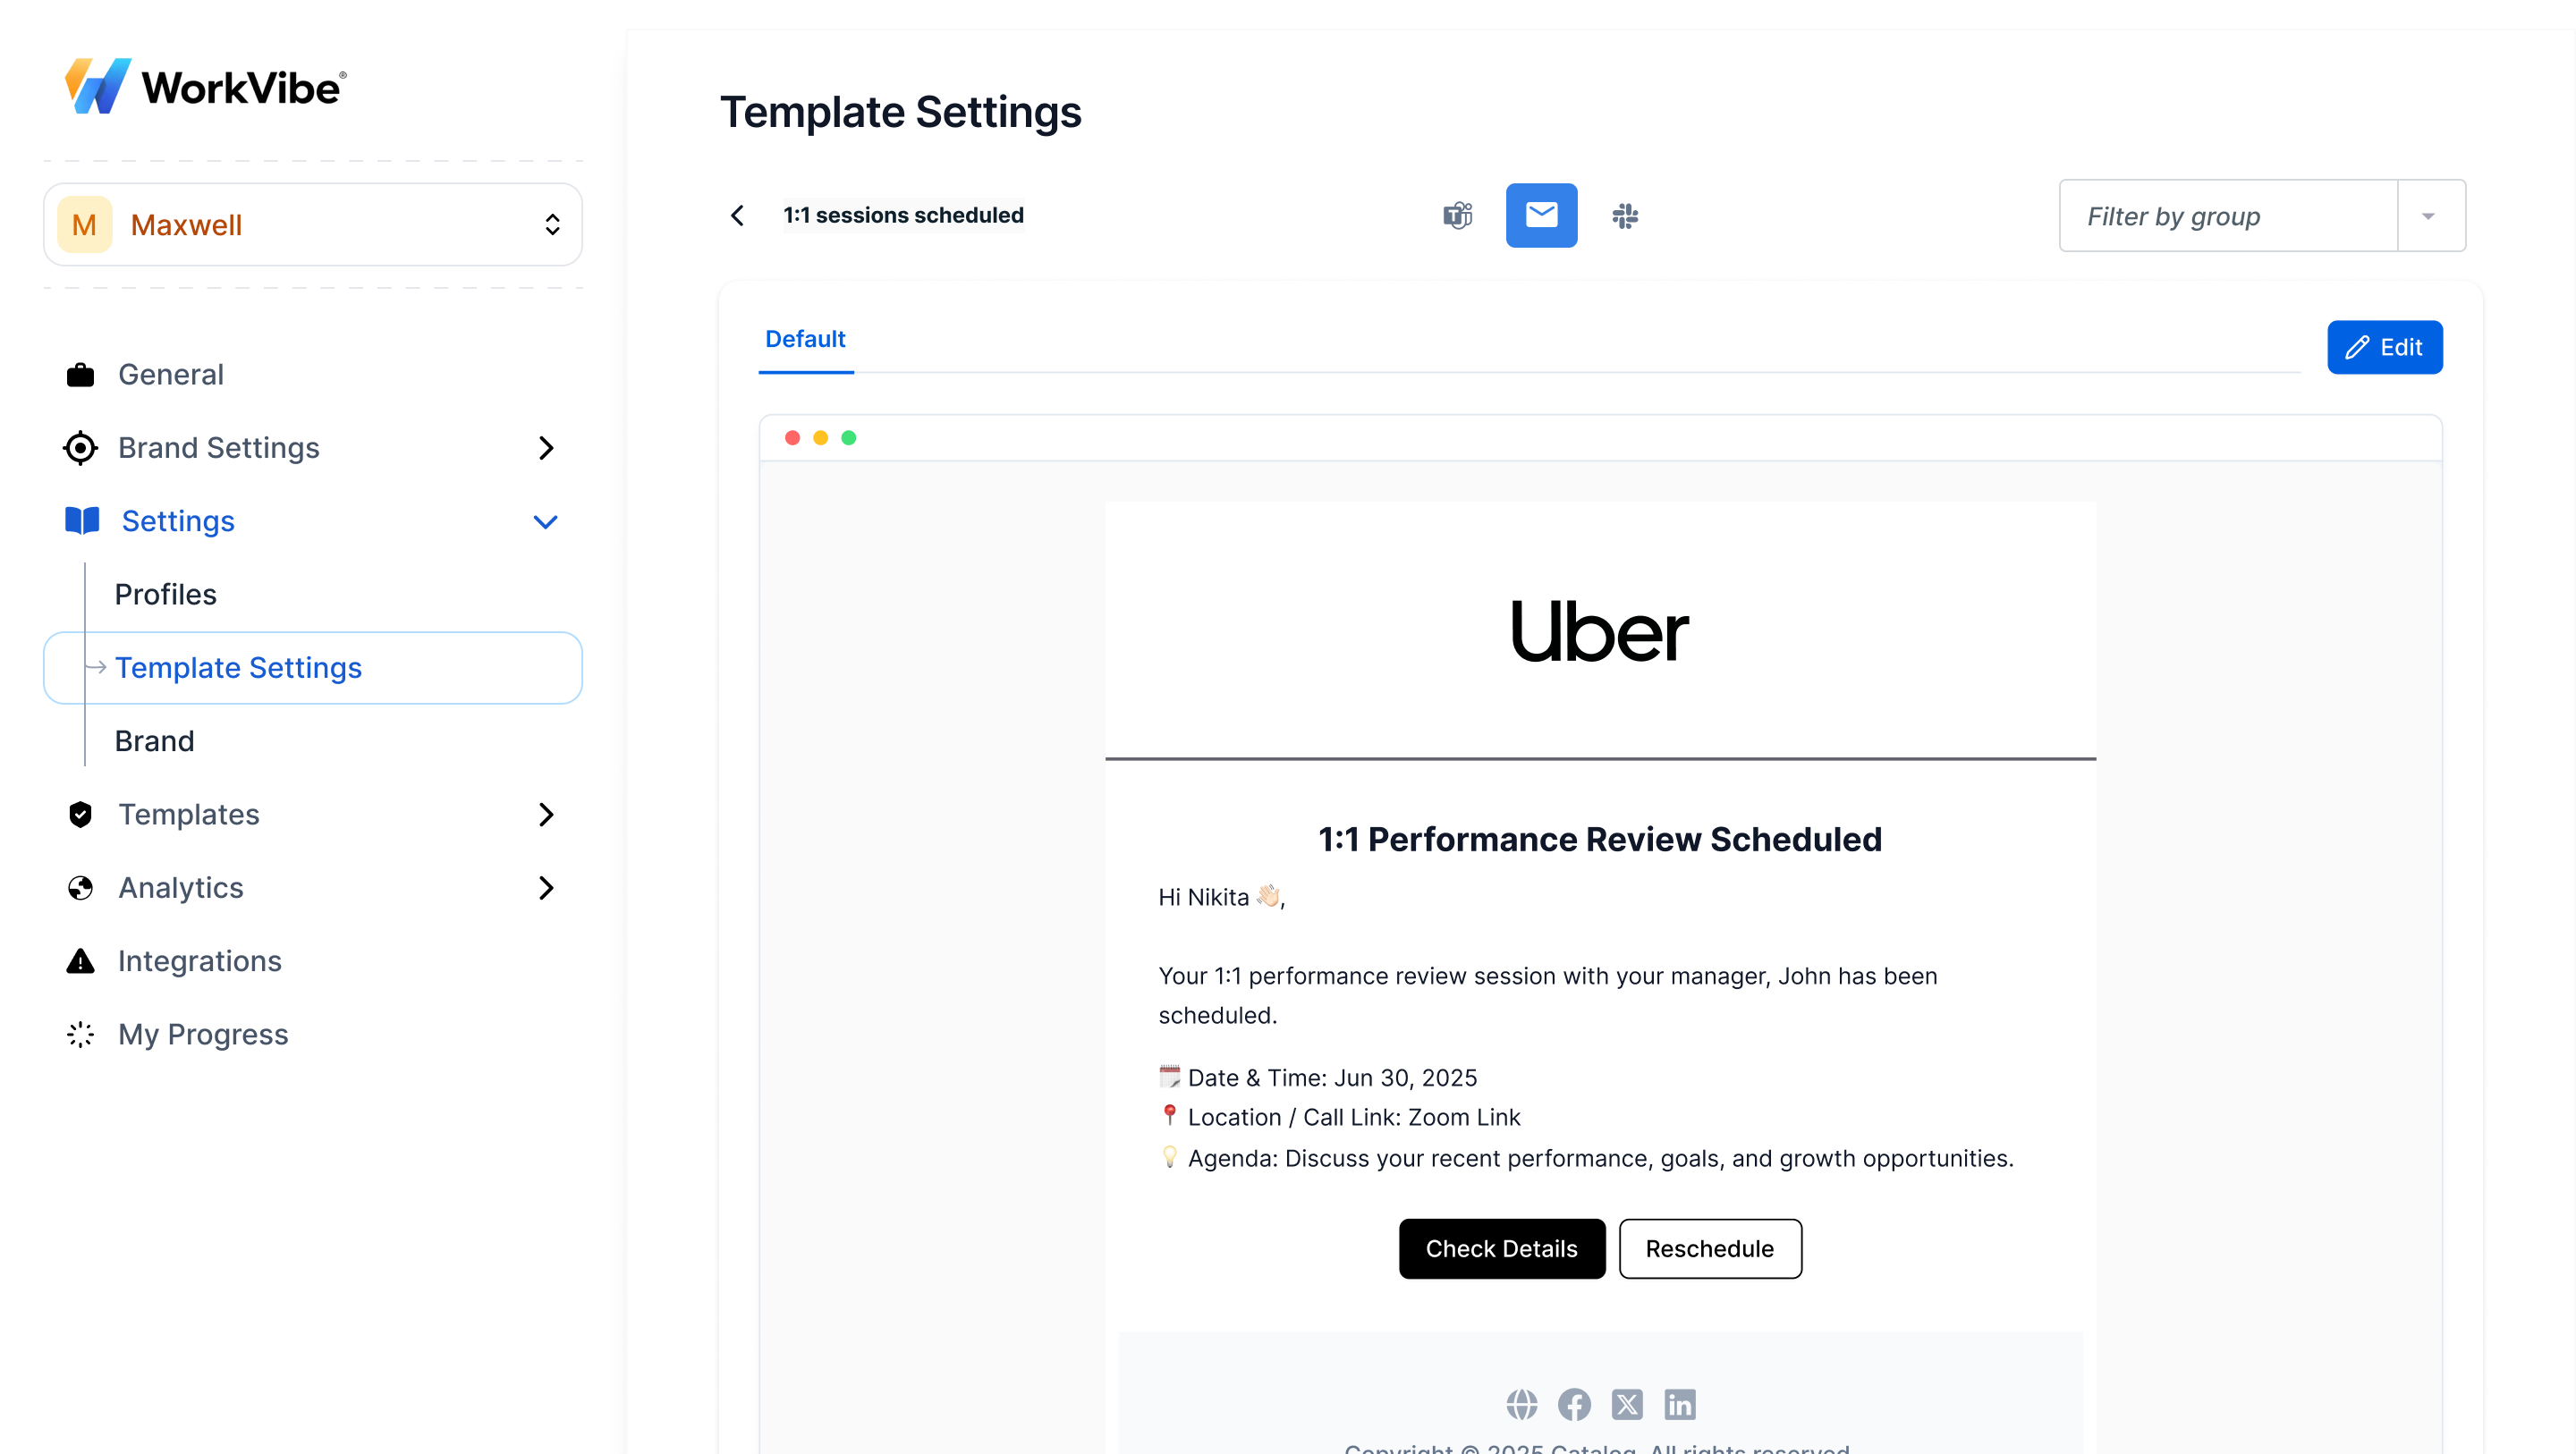This screenshot has height=1454, width=2576.
Task: Go back using the left arrow
Action: point(737,215)
